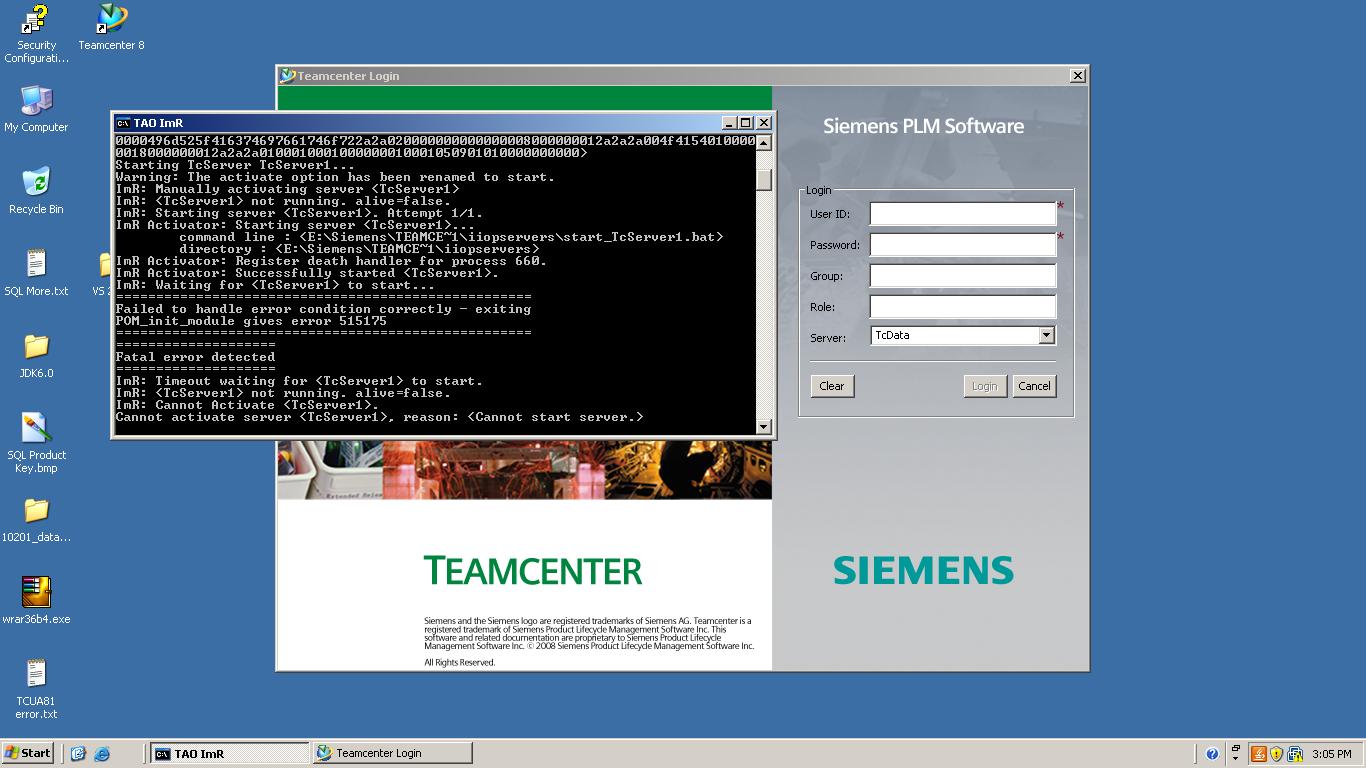The image size is (1366, 768).
Task: Click 'POM_init_module gives error 515175' line
Action: [x=251, y=321]
